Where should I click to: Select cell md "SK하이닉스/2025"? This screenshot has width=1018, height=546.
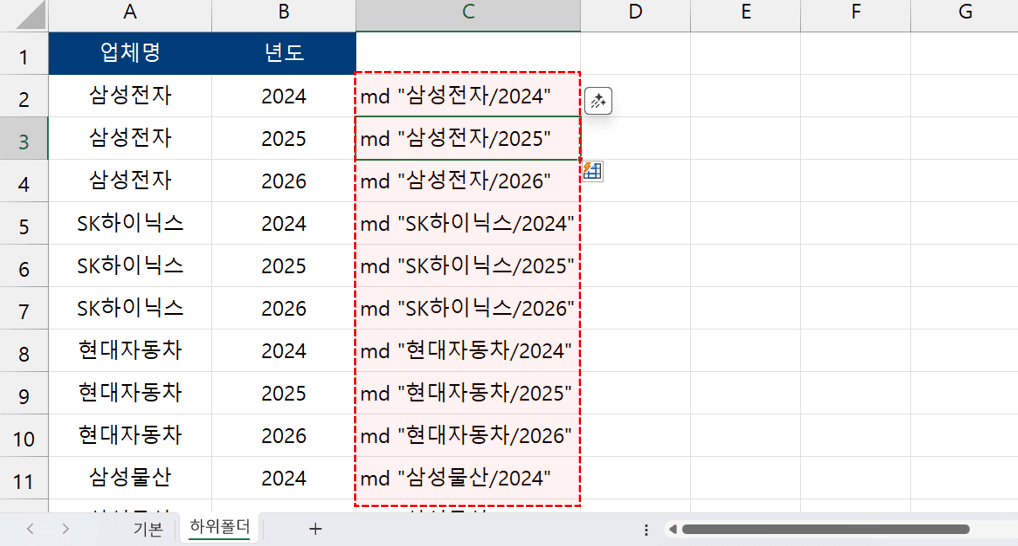(468, 266)
